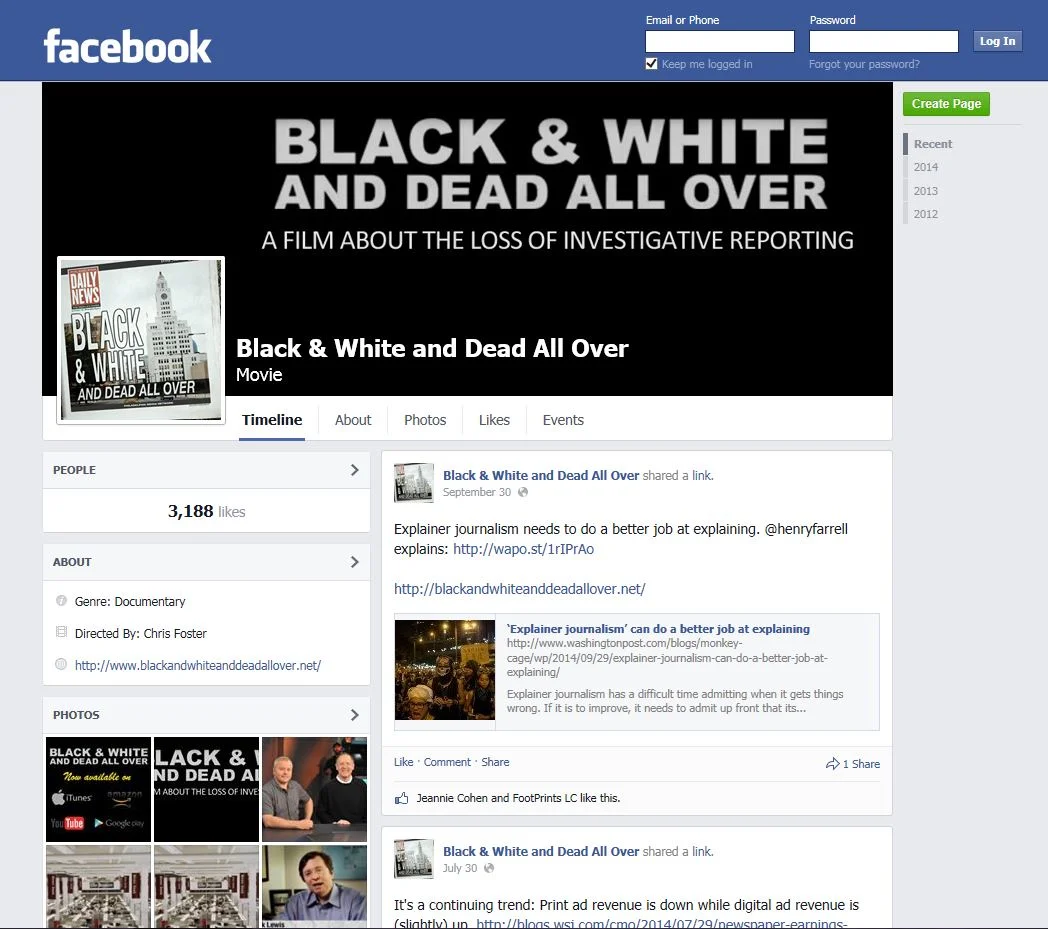1048x929 pixels.
Task: Click page avatar on the September 30 post
Action: click(x=414, y=483)
